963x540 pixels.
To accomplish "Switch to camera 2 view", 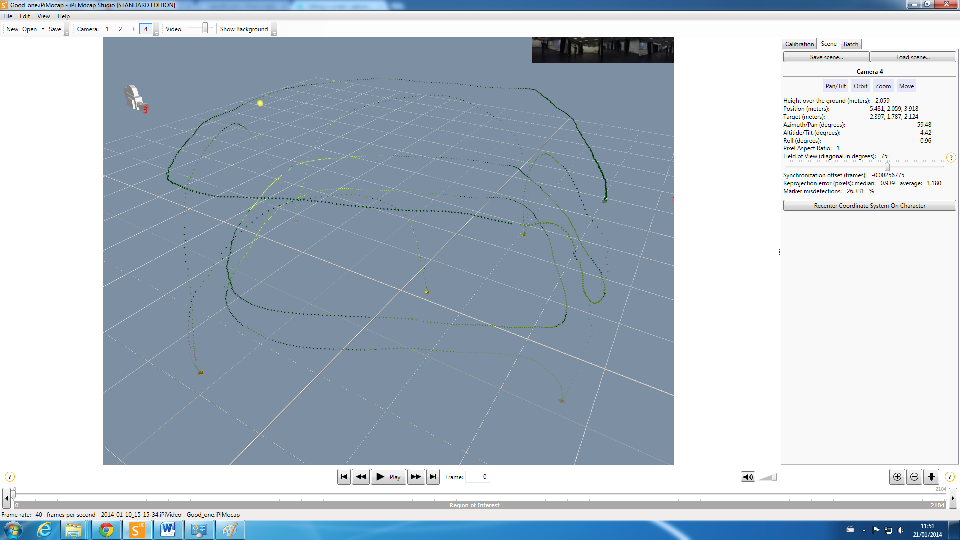I will click(x=120, y=29).
